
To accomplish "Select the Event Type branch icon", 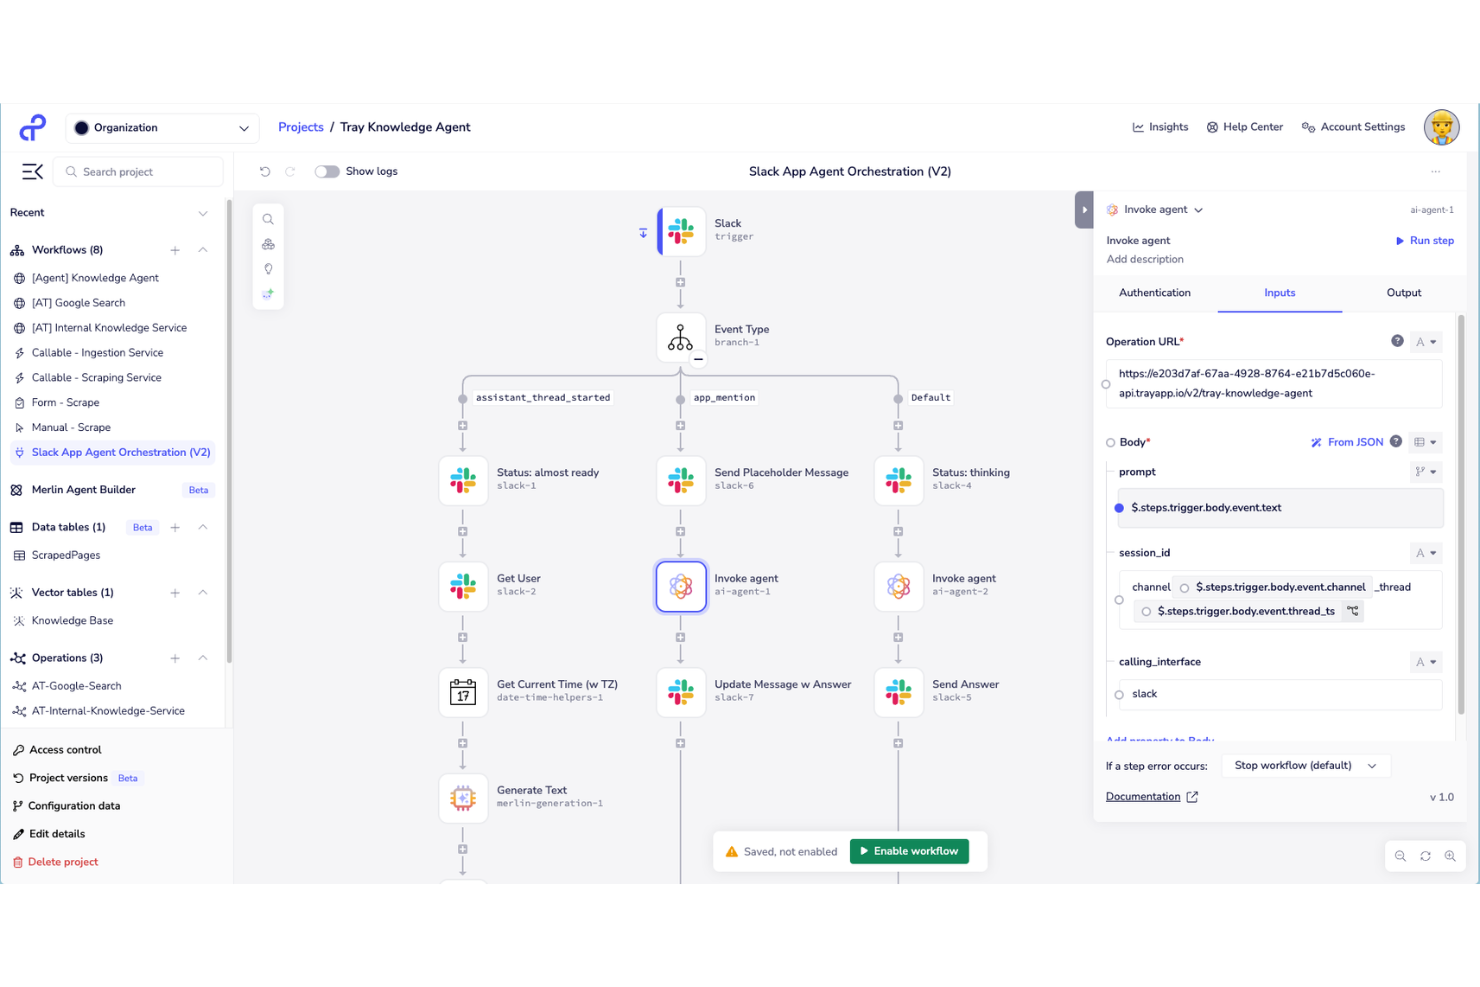I will [681, 337].
